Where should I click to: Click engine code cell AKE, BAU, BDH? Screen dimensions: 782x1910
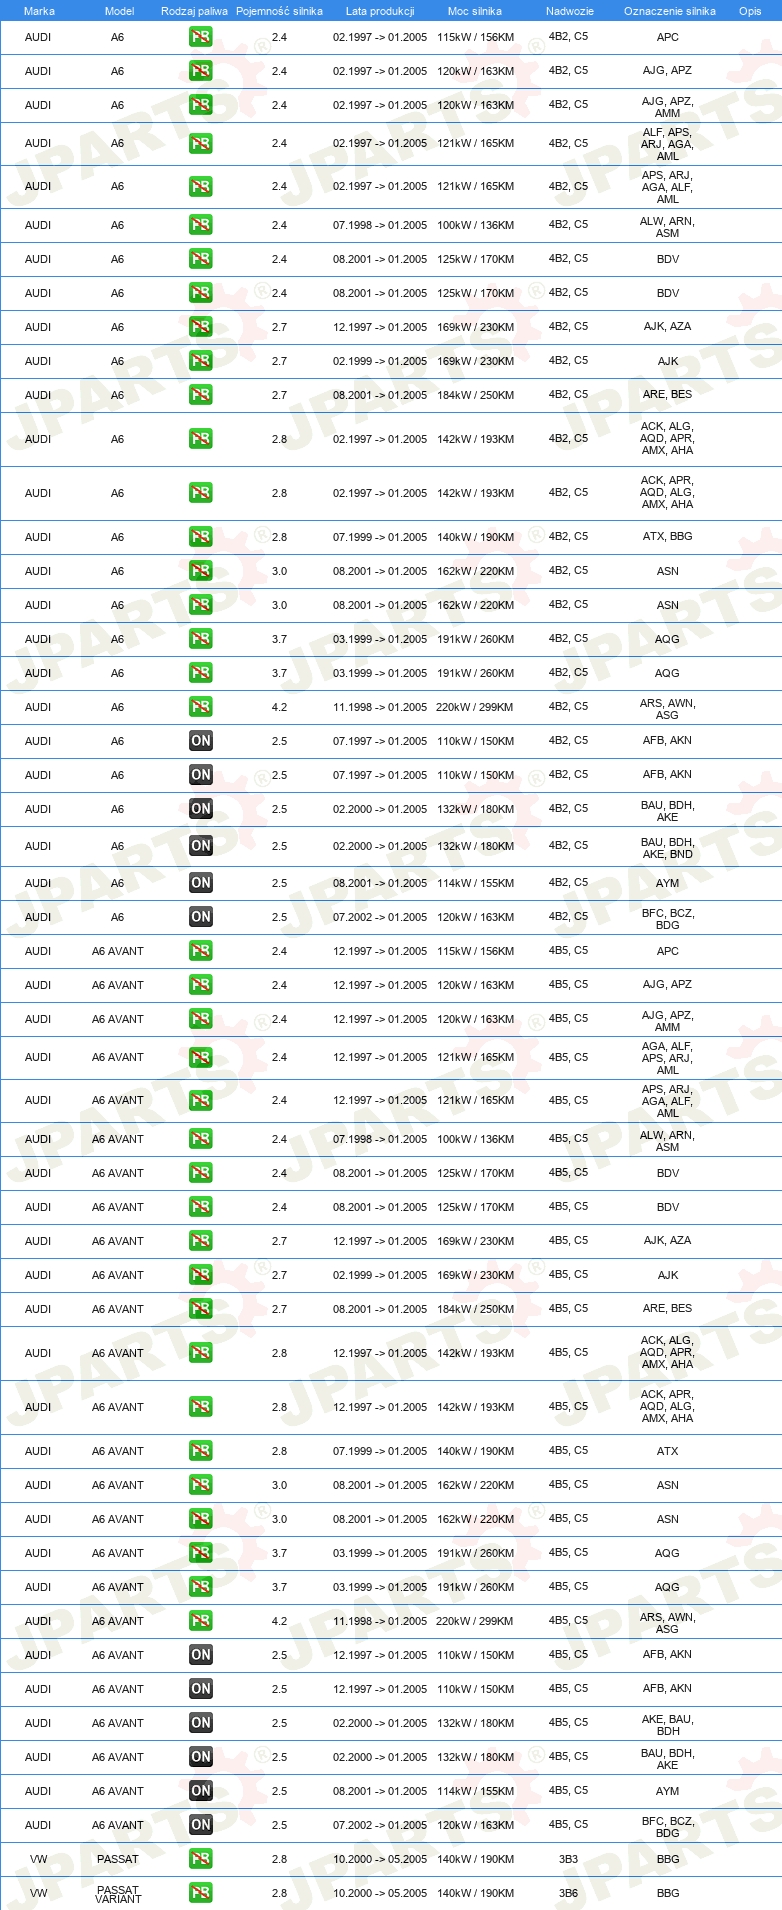coord(668,1725)
